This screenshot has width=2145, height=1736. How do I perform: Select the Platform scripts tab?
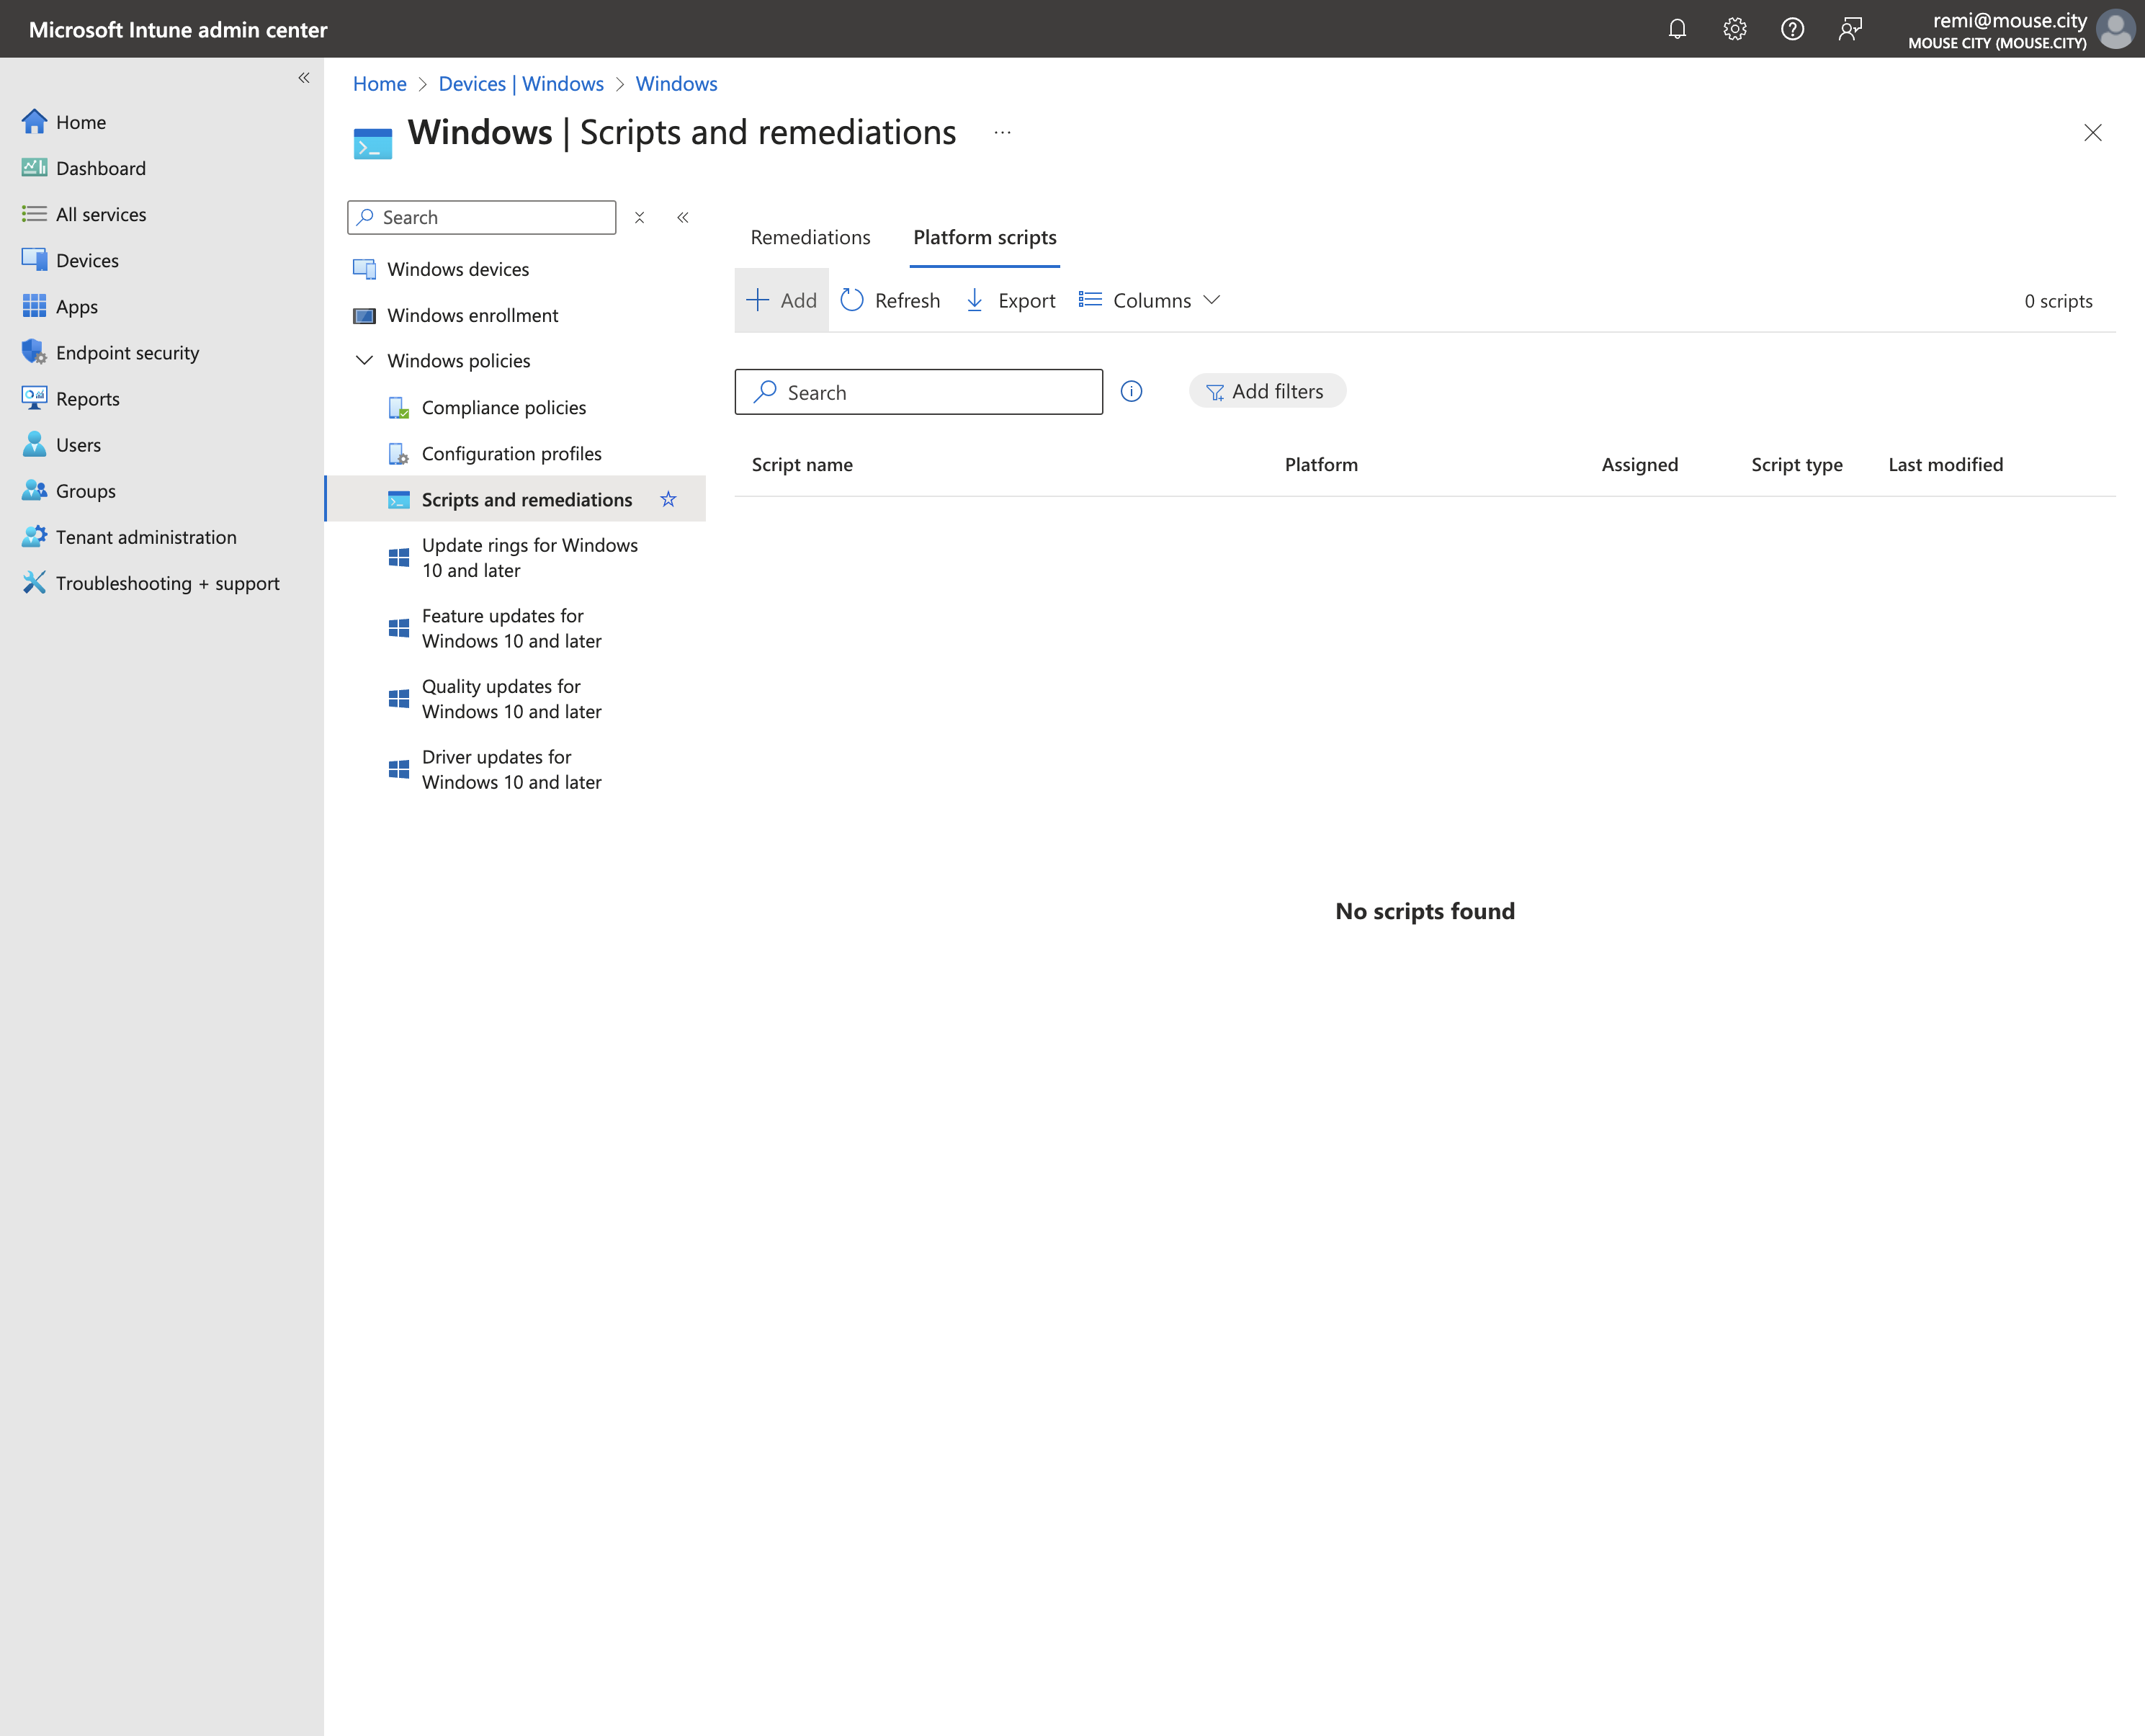coord(984,237)
